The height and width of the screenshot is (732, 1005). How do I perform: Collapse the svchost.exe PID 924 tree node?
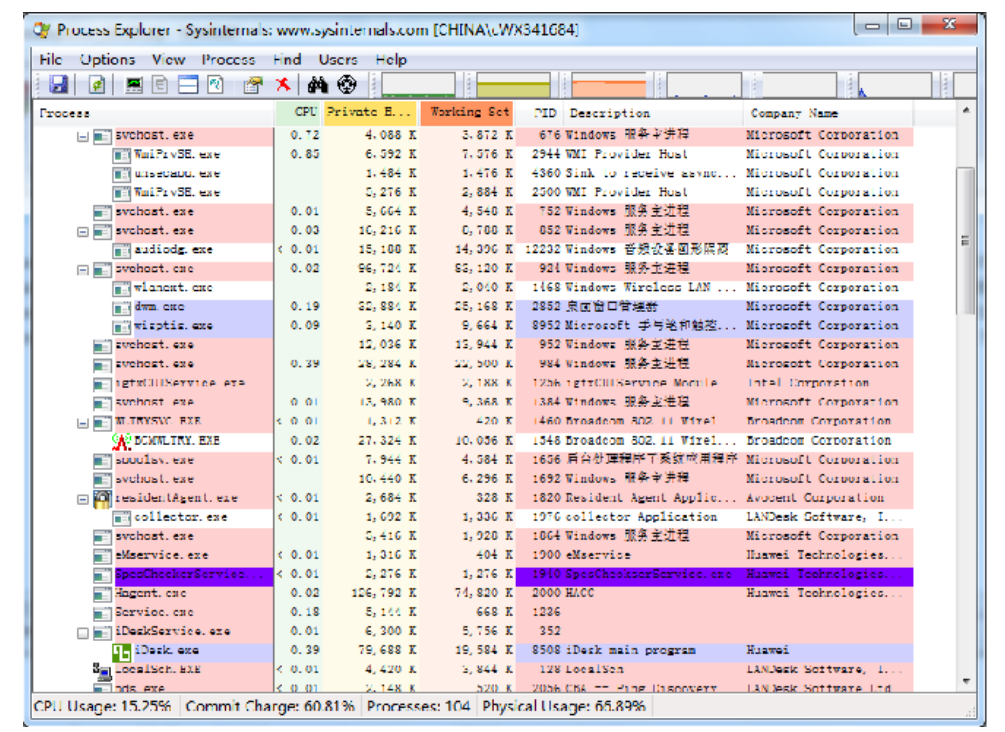click(x=83, y=270)
